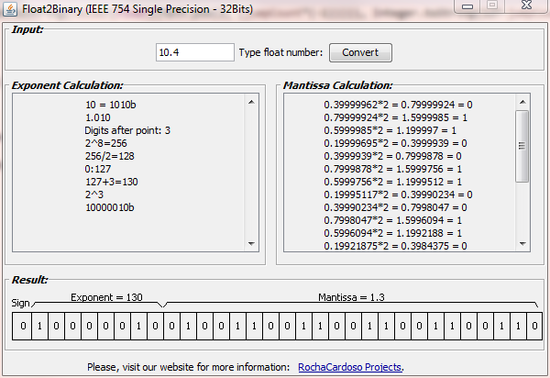Screen dimensions: 550x378
Task: Select line '0.5999985*2 = 1.199997 = 1'
Action: coord(390,130)
